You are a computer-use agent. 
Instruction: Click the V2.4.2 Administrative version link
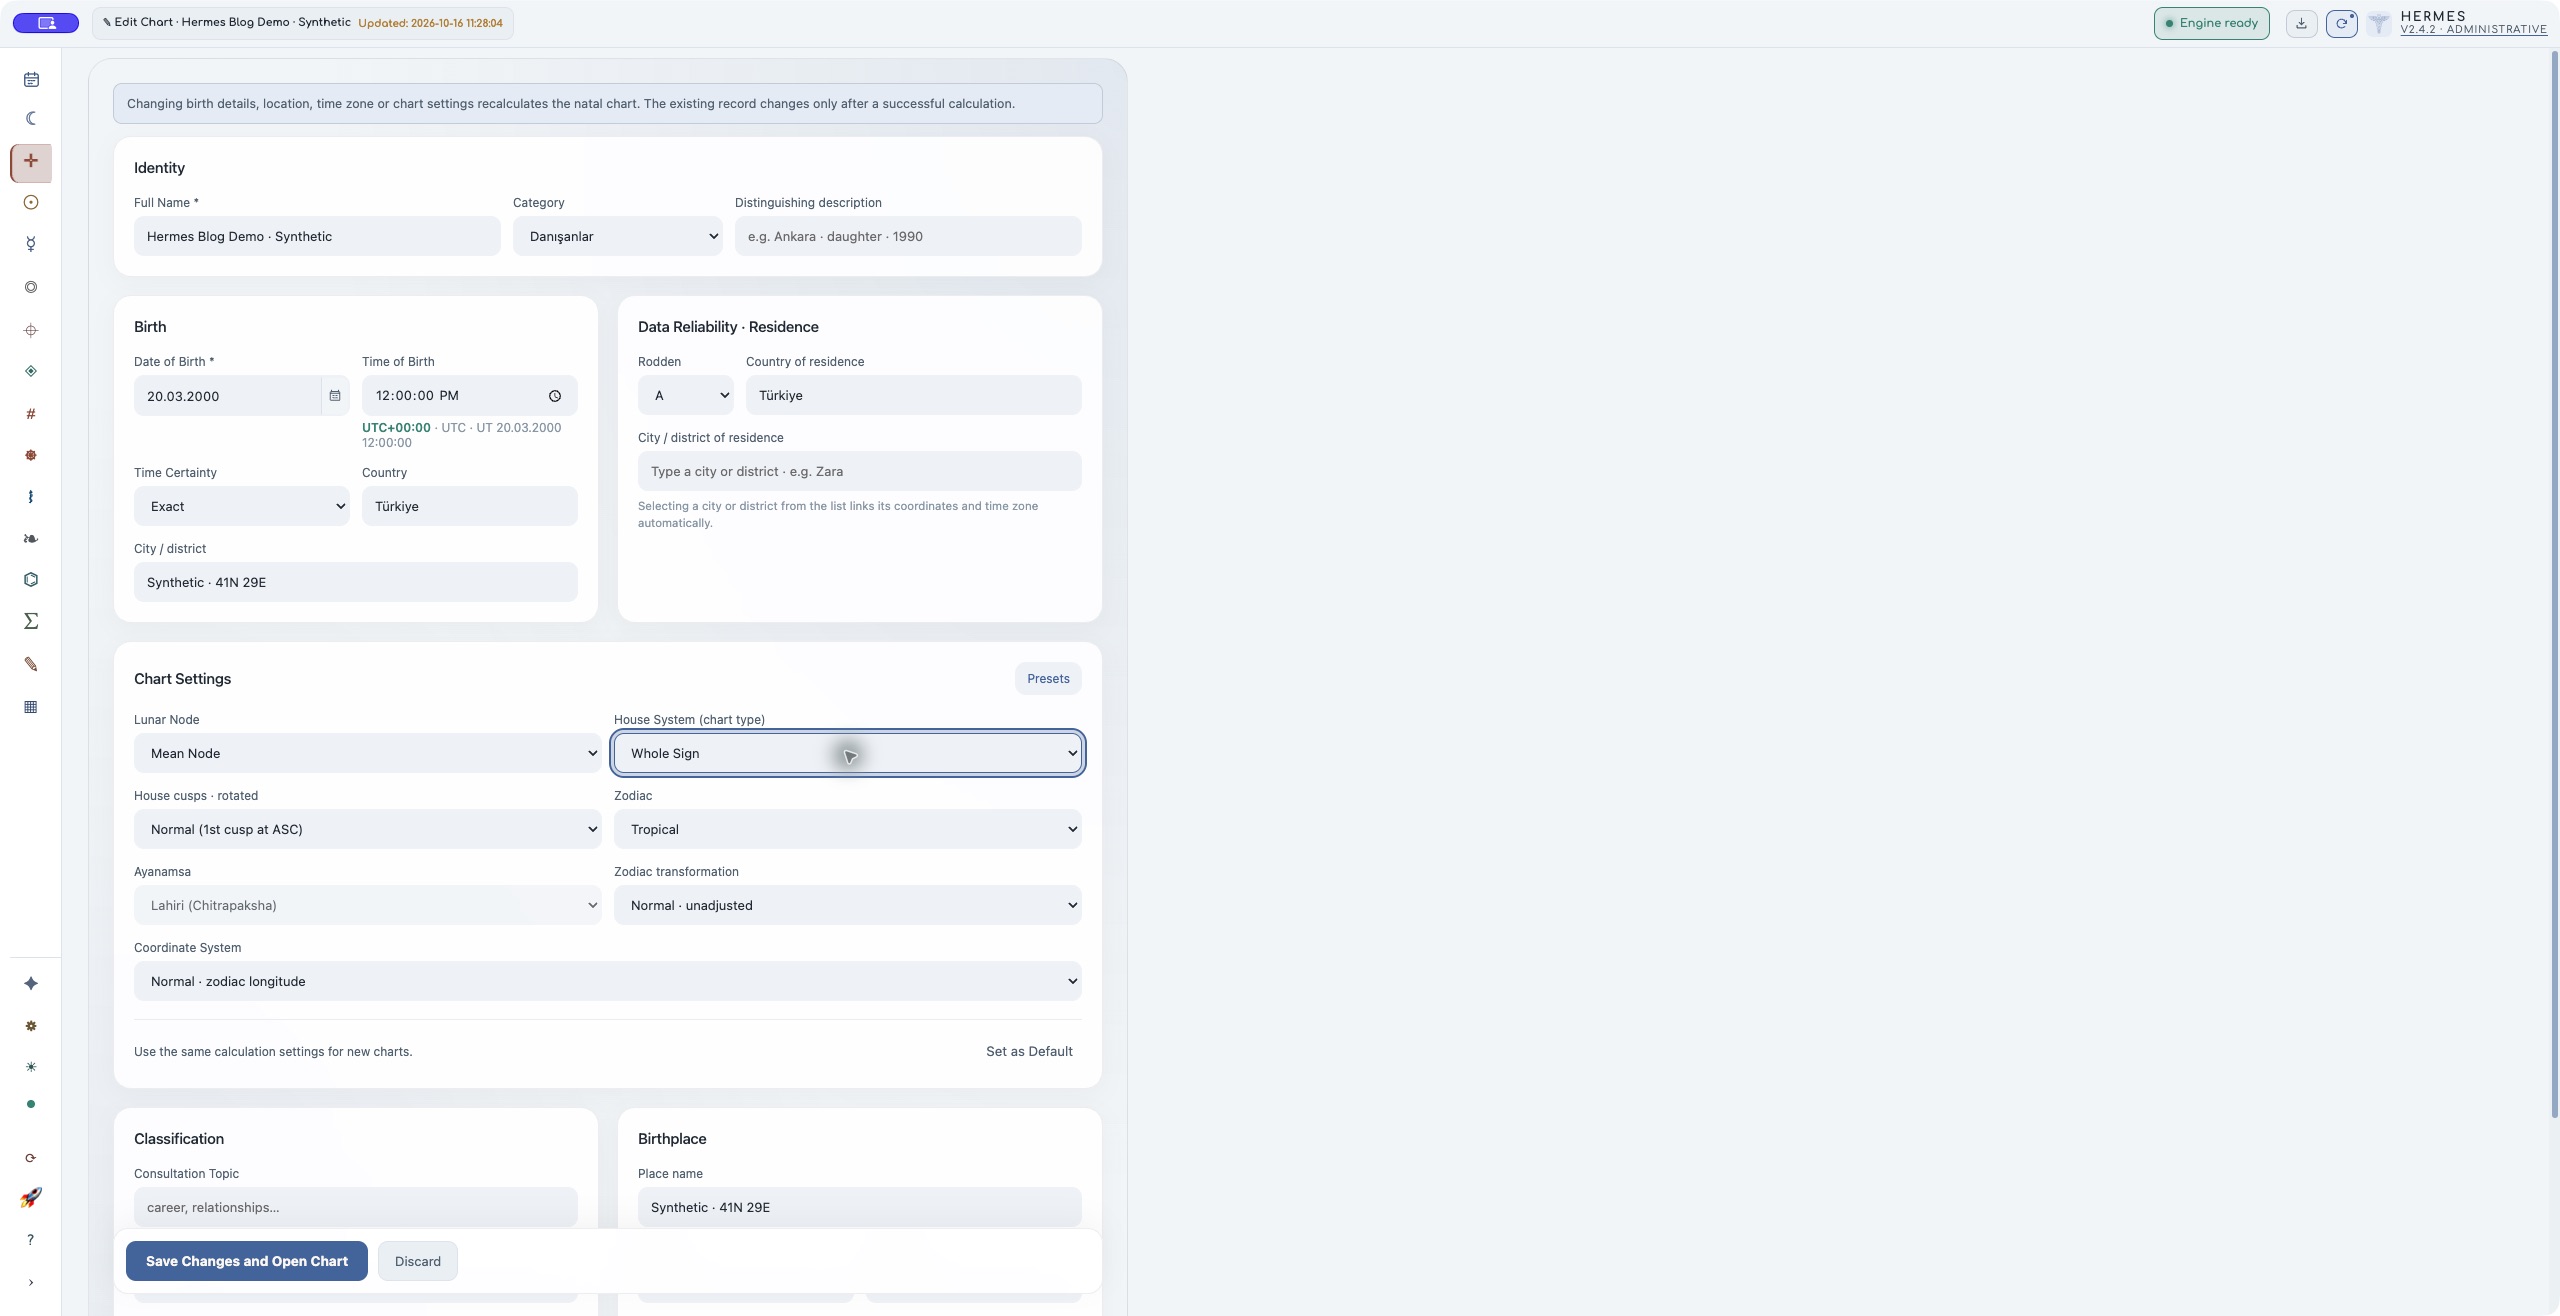pos(2474,29)
